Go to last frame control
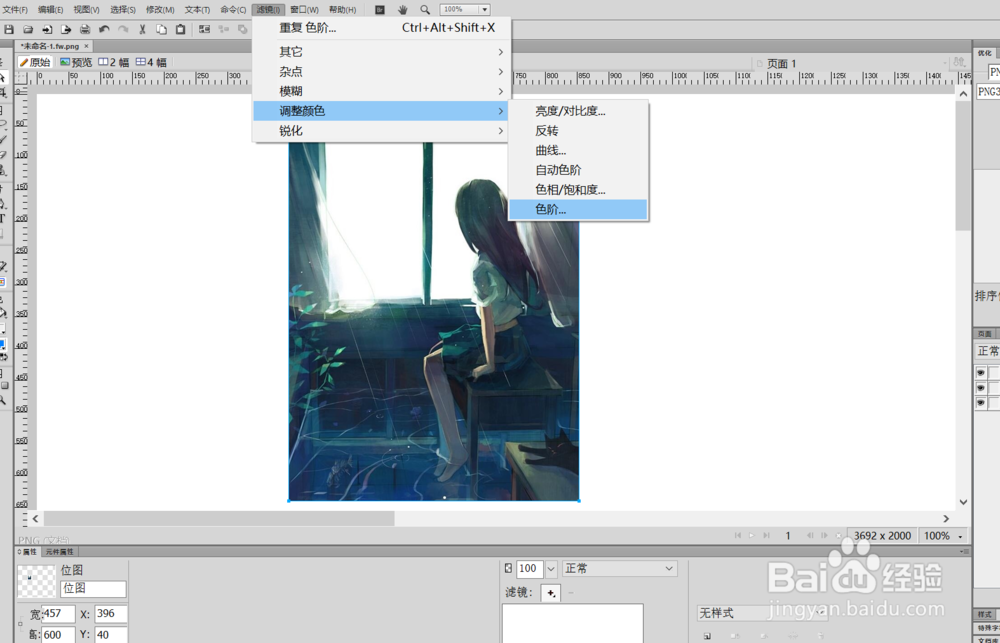 [767, 536]
